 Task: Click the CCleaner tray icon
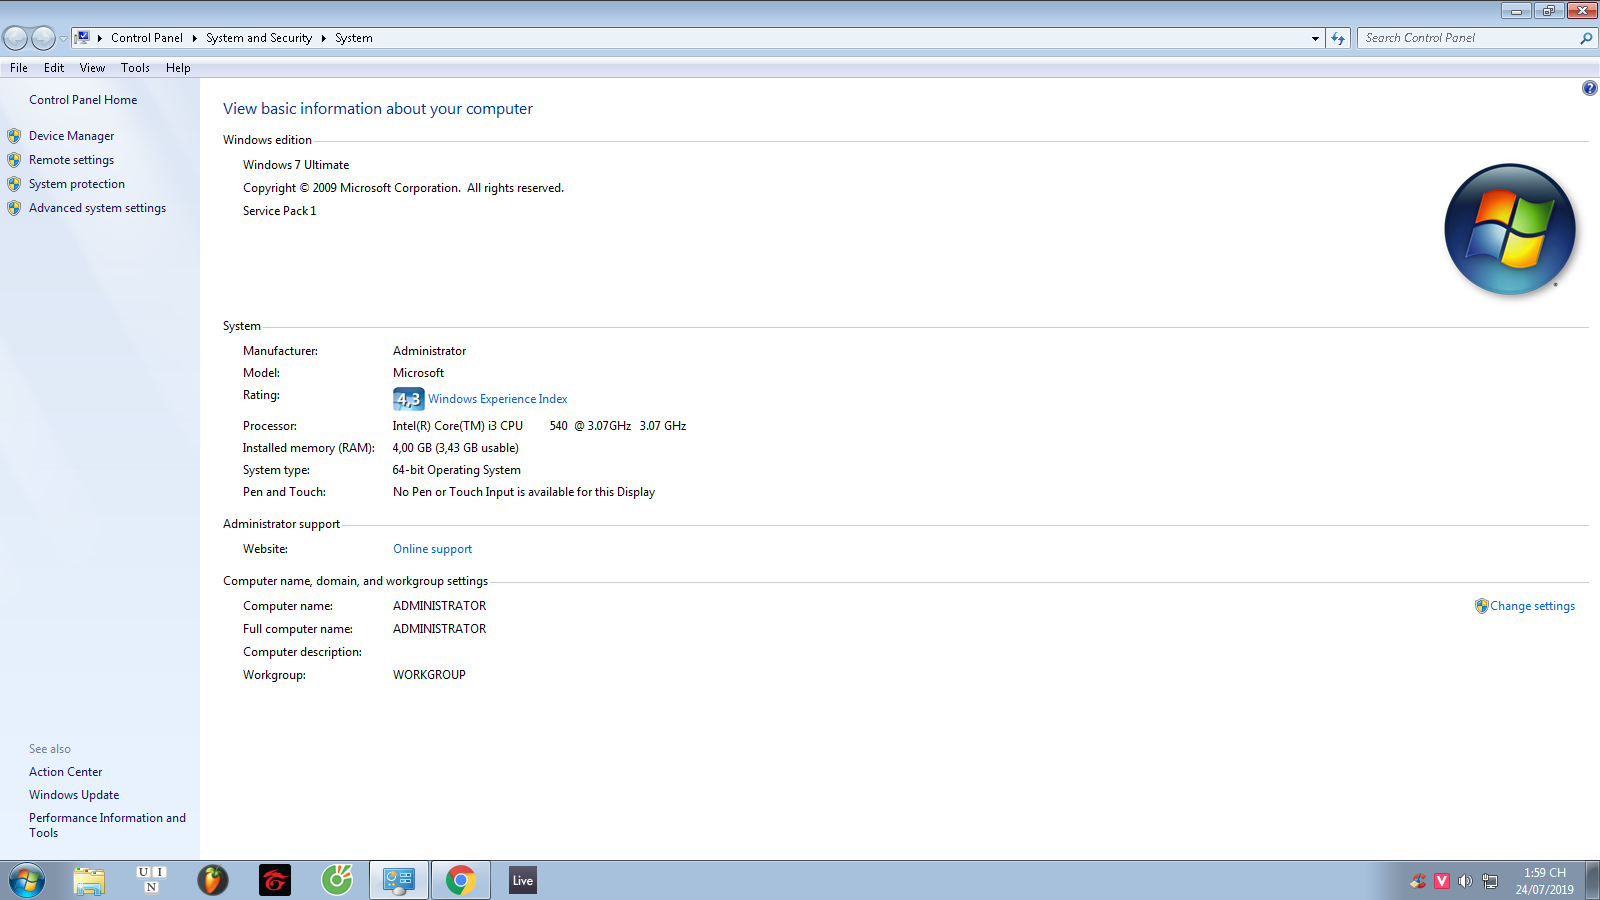(1418, 881)
